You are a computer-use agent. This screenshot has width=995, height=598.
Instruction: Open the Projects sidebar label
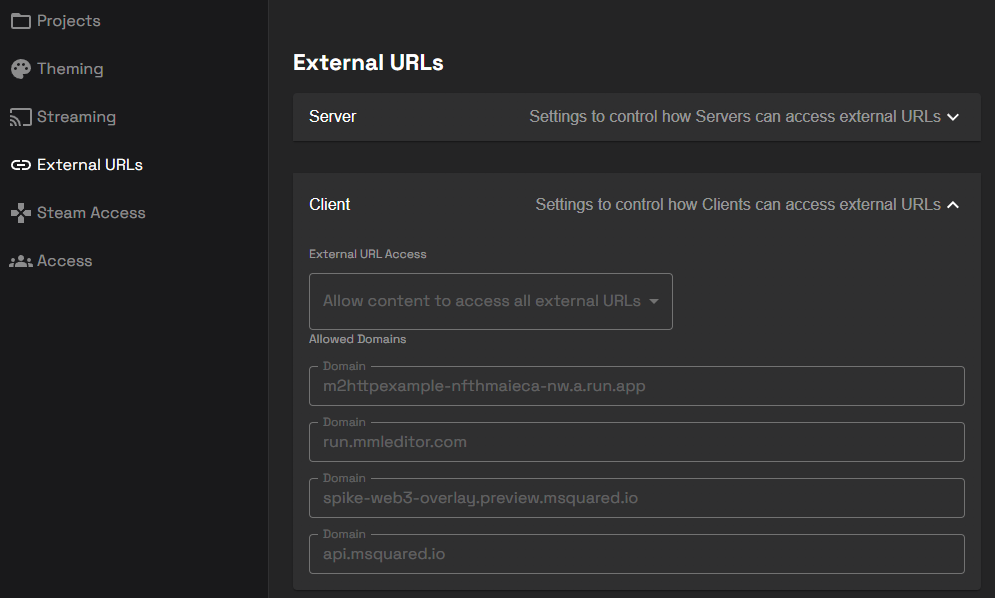[x=69, y=21]
